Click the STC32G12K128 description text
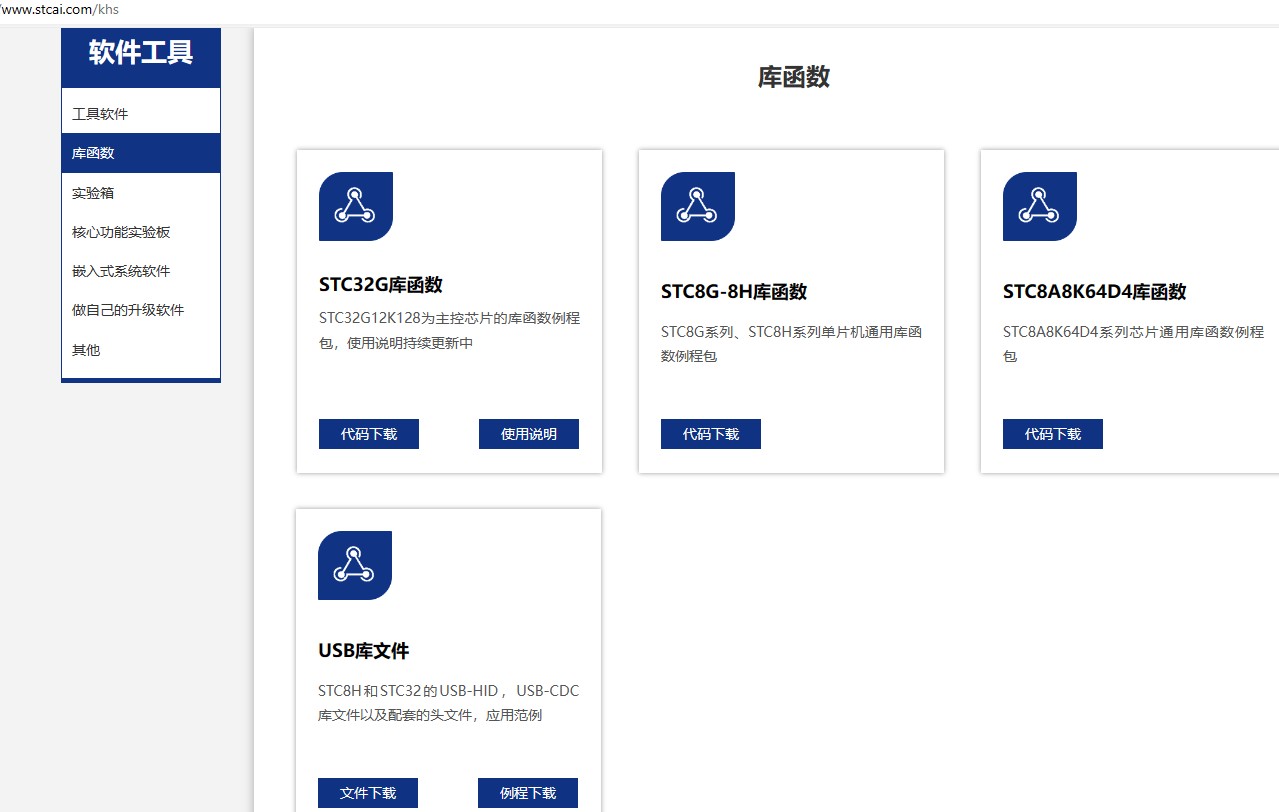Image resolution: width=1279 pixels, height=812 pixels. coord(449,331)
